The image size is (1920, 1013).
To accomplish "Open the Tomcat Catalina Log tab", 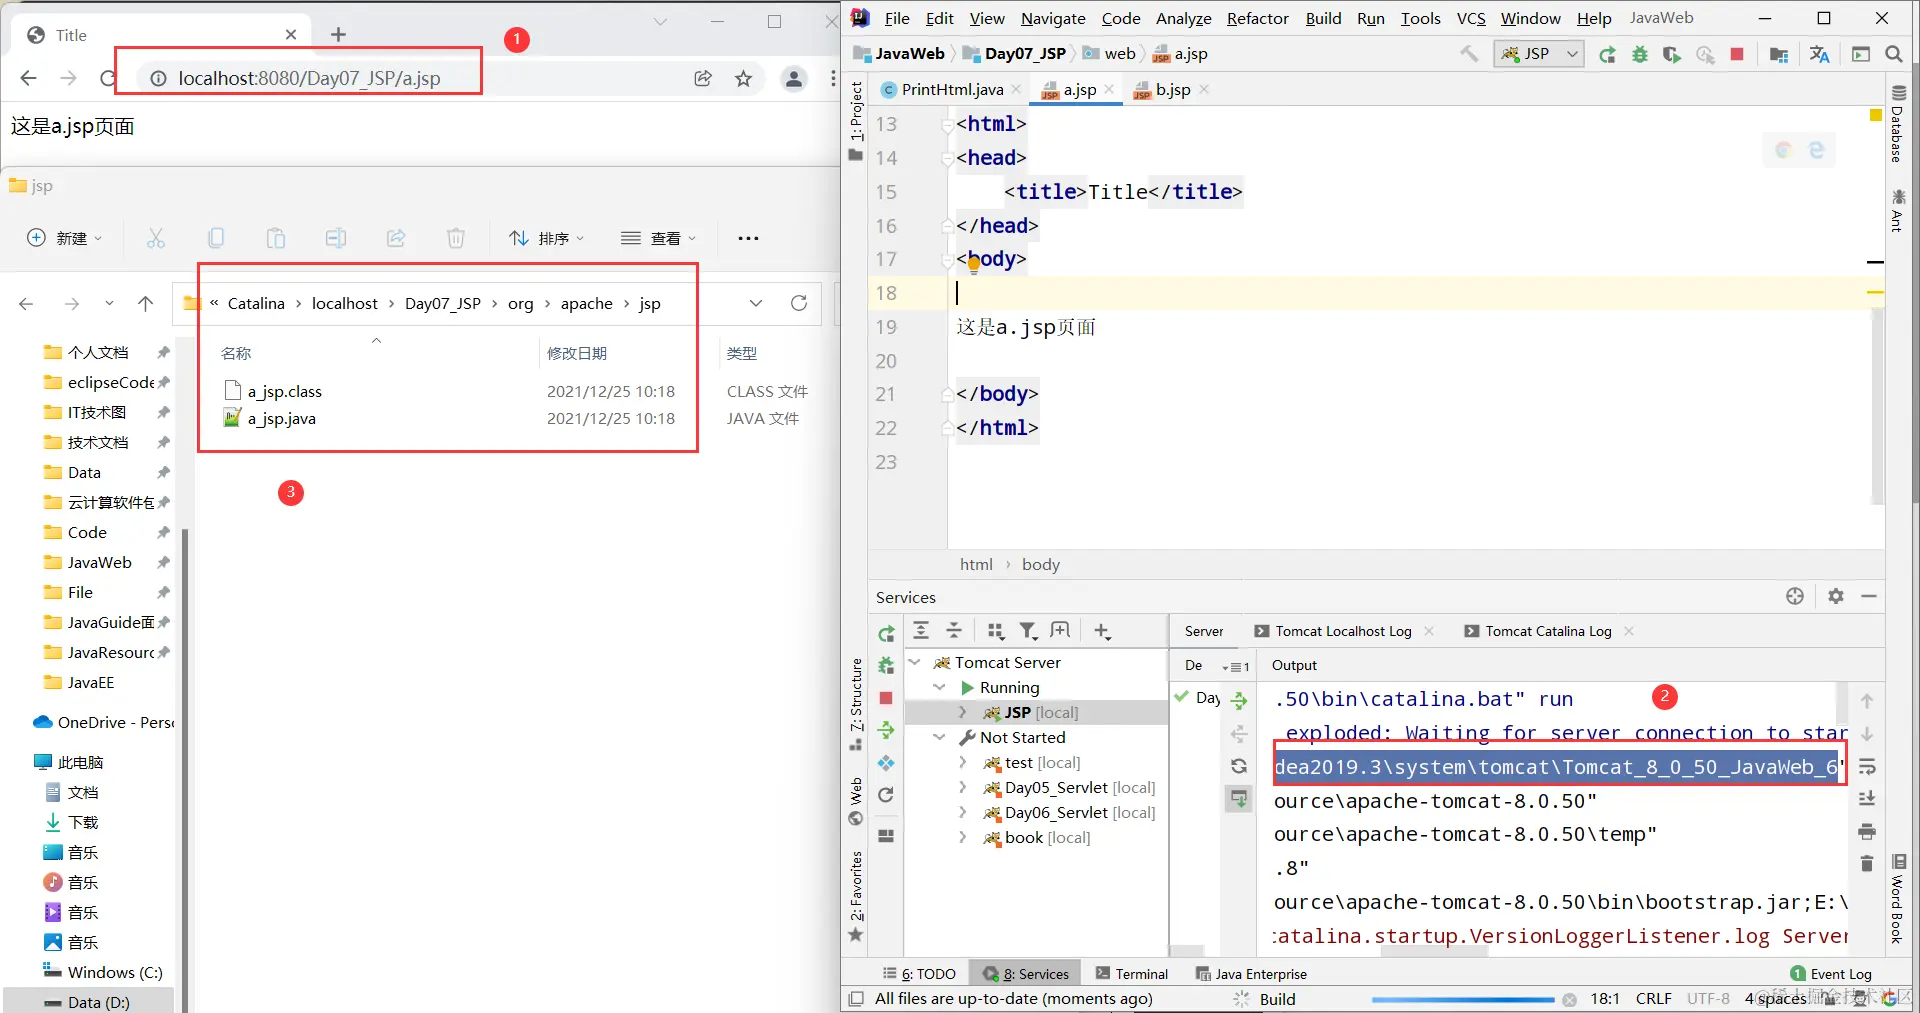I will pos(1548,631).
